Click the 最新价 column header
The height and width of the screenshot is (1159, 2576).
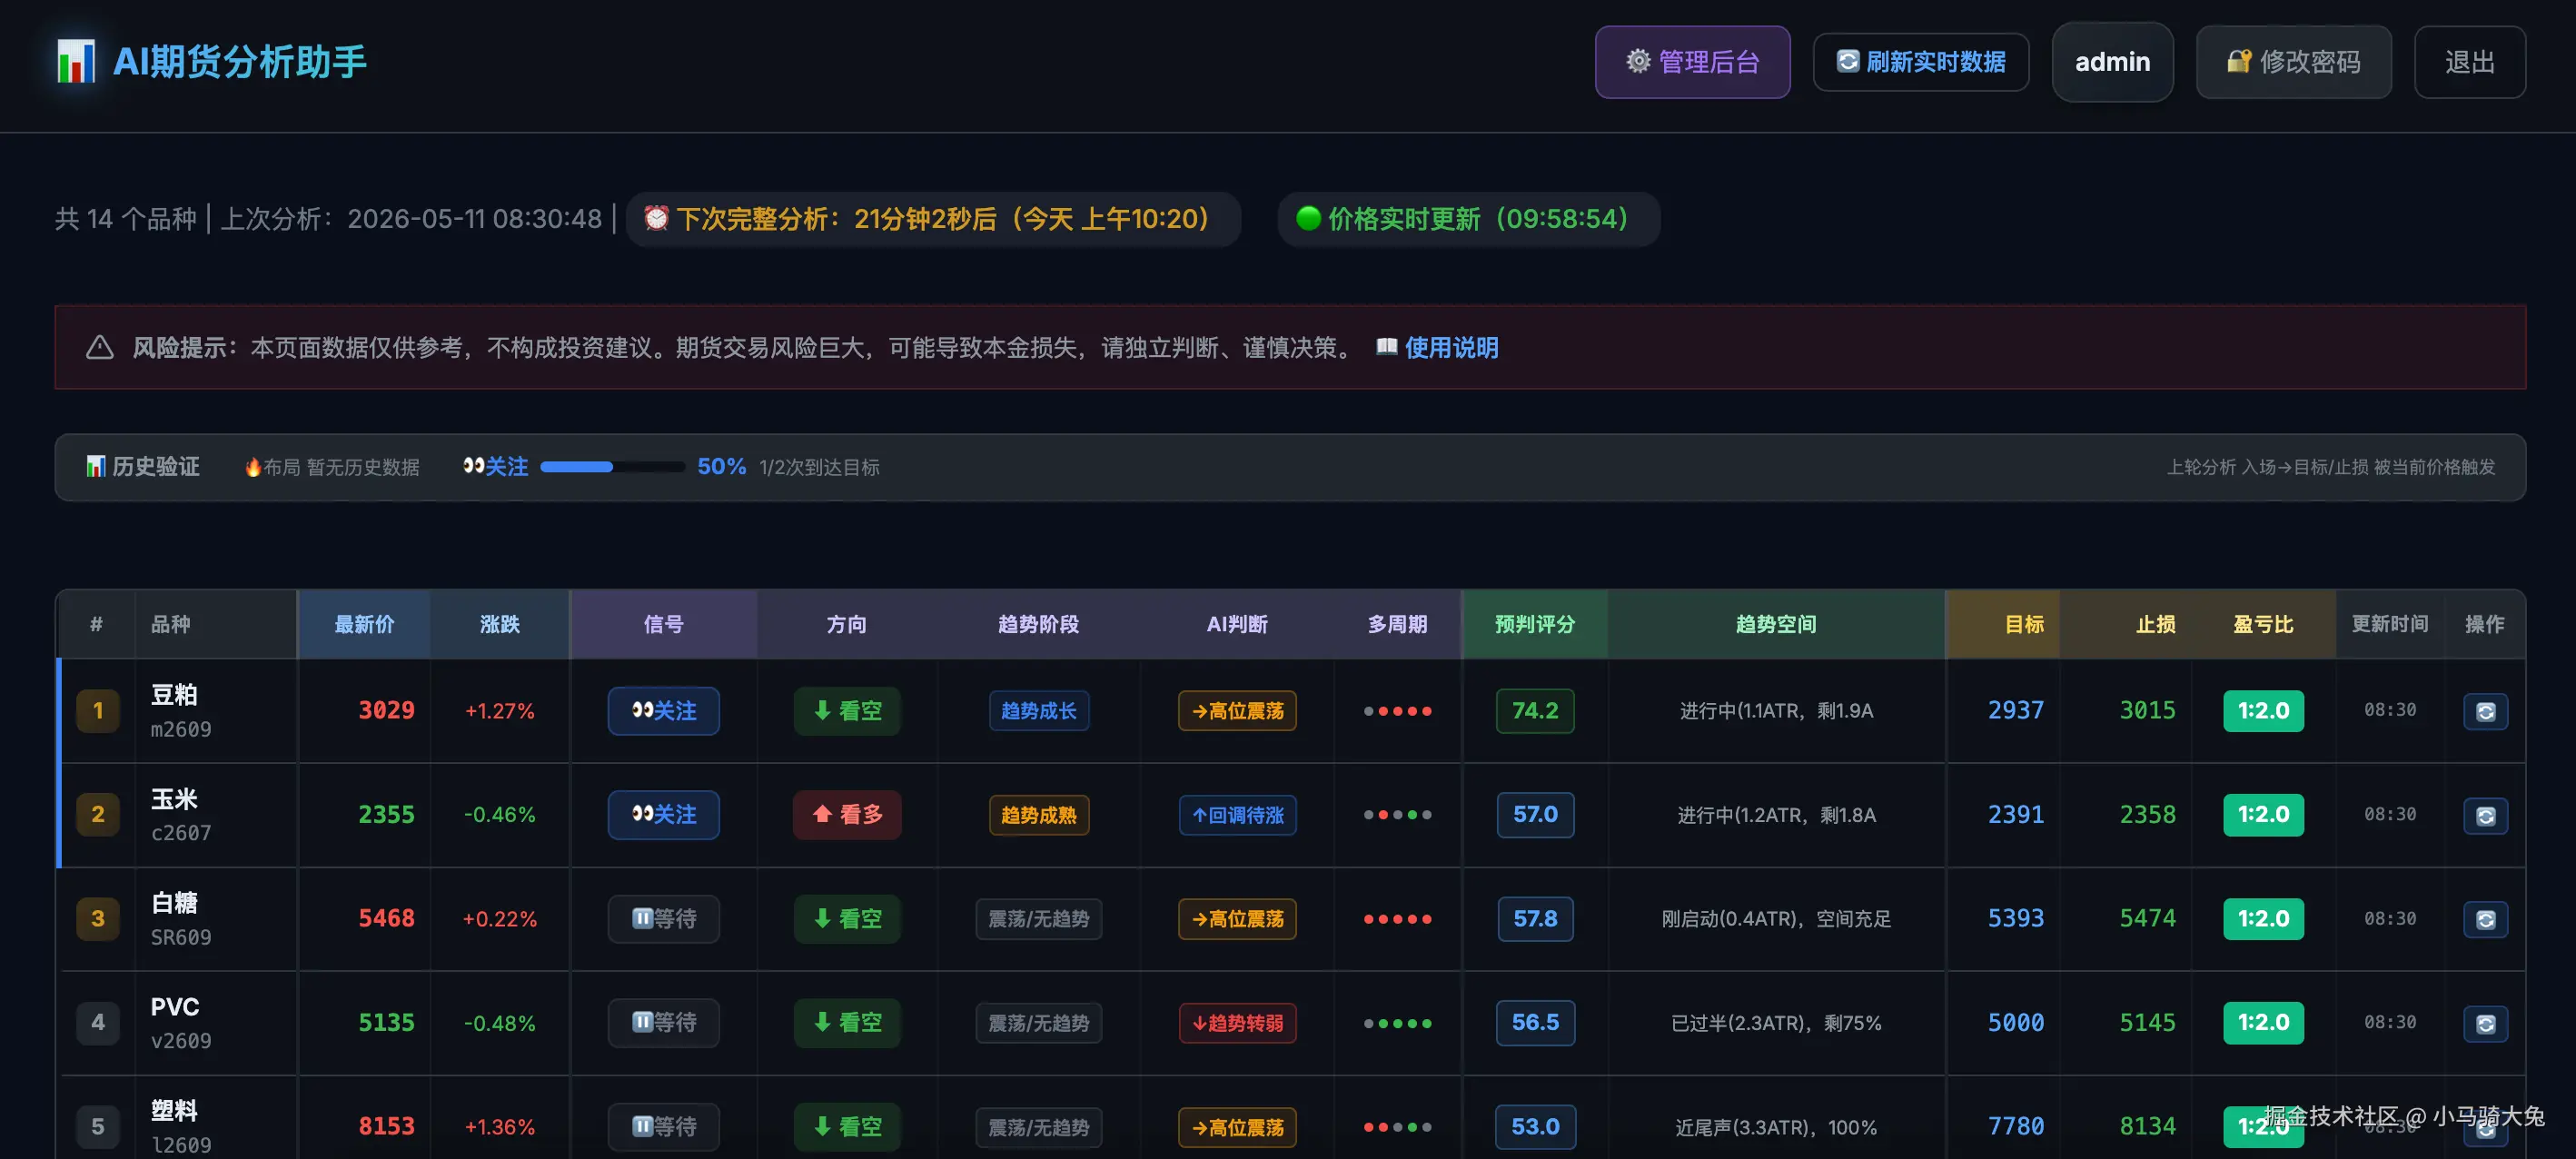pyautogui.click(x=364, y=624)
